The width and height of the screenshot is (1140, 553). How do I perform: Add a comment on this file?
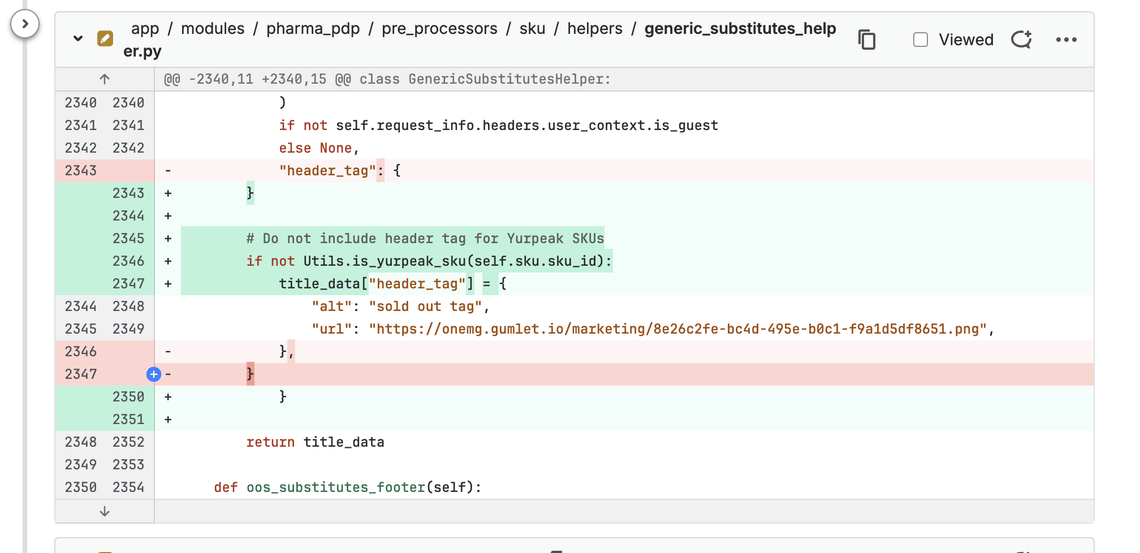tap(1021, 40)
